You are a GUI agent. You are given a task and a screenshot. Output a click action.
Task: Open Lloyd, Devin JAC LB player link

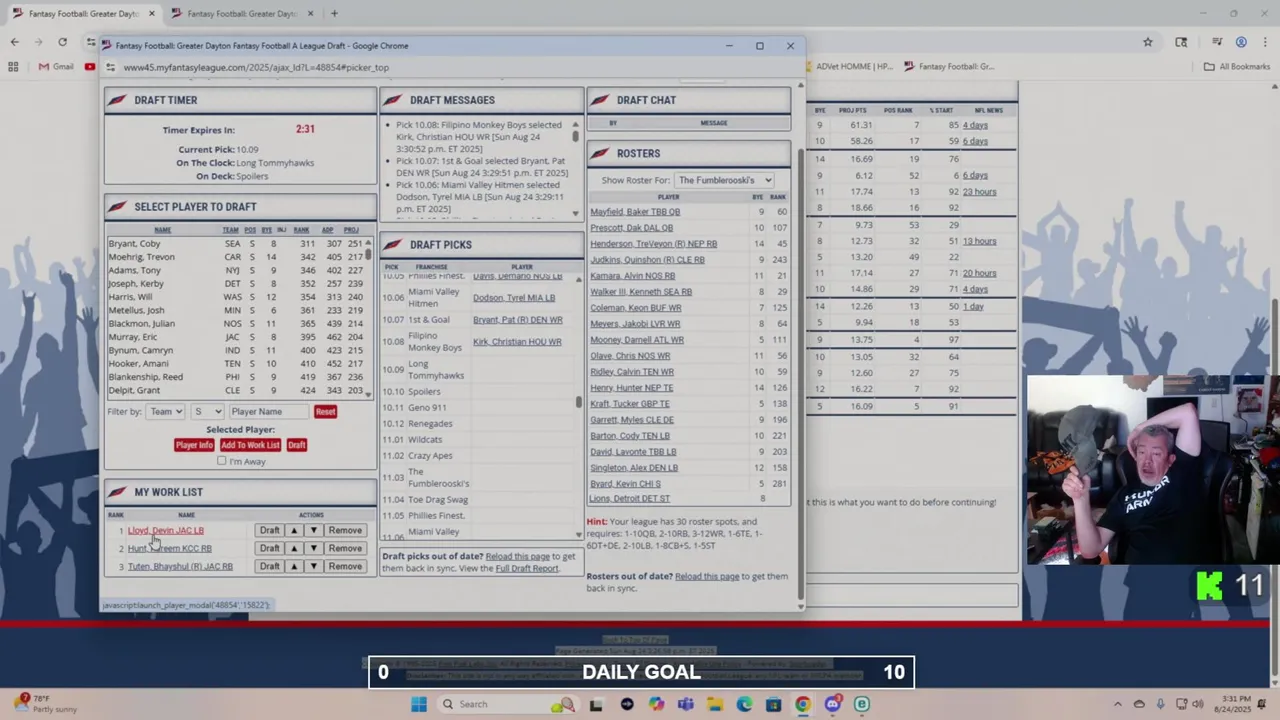pos(165,531)
